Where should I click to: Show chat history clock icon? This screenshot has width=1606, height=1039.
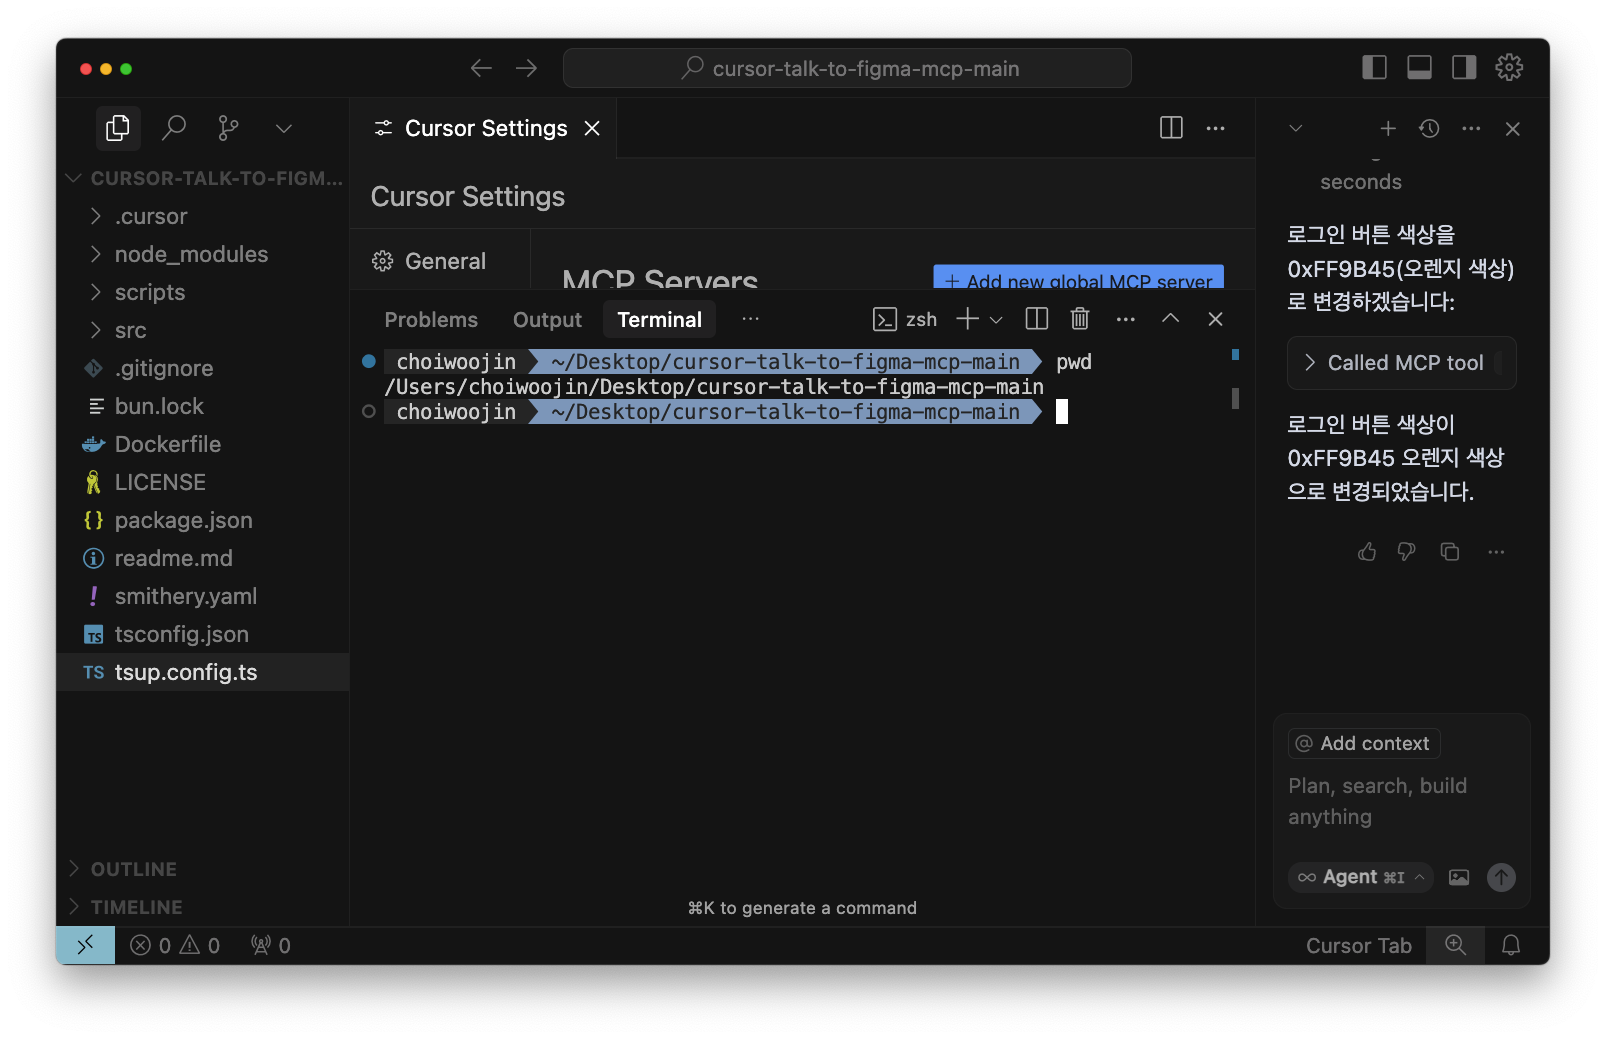pyautogui.click(x=1429, y=128)
